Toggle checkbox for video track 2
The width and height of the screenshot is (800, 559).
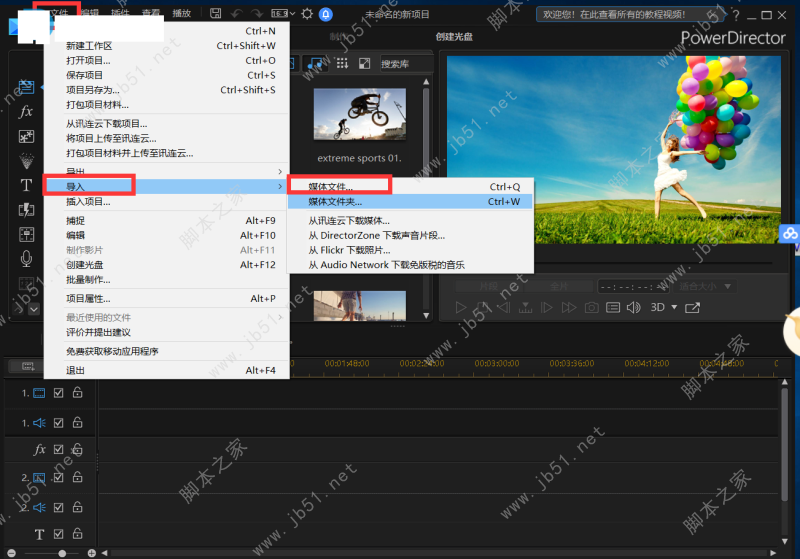coord(59,477)
